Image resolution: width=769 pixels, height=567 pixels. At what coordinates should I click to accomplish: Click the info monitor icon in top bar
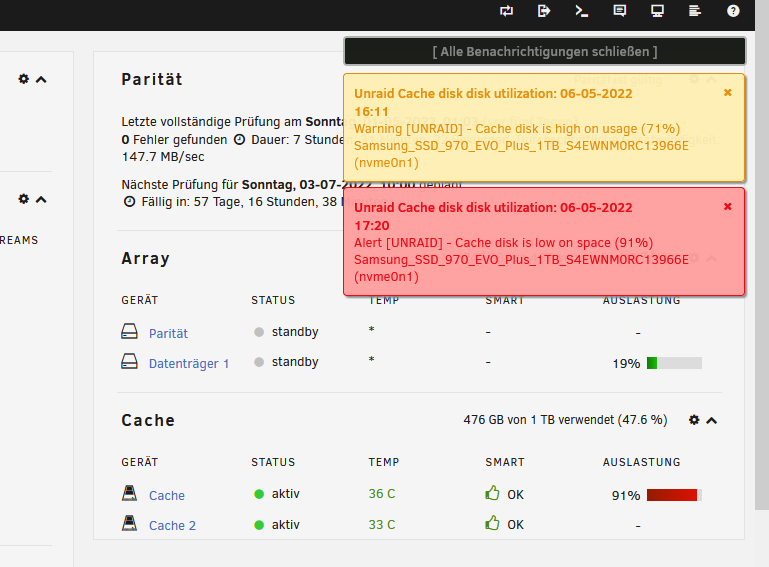tap(657, 11)
